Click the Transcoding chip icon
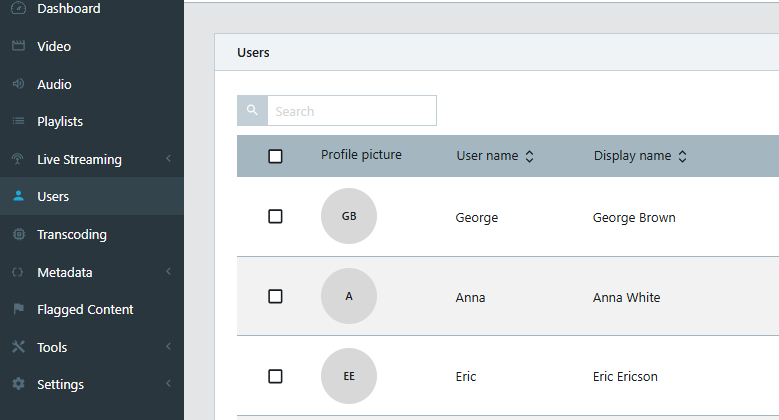Screen dimensions: 779x420 (18, 234)
